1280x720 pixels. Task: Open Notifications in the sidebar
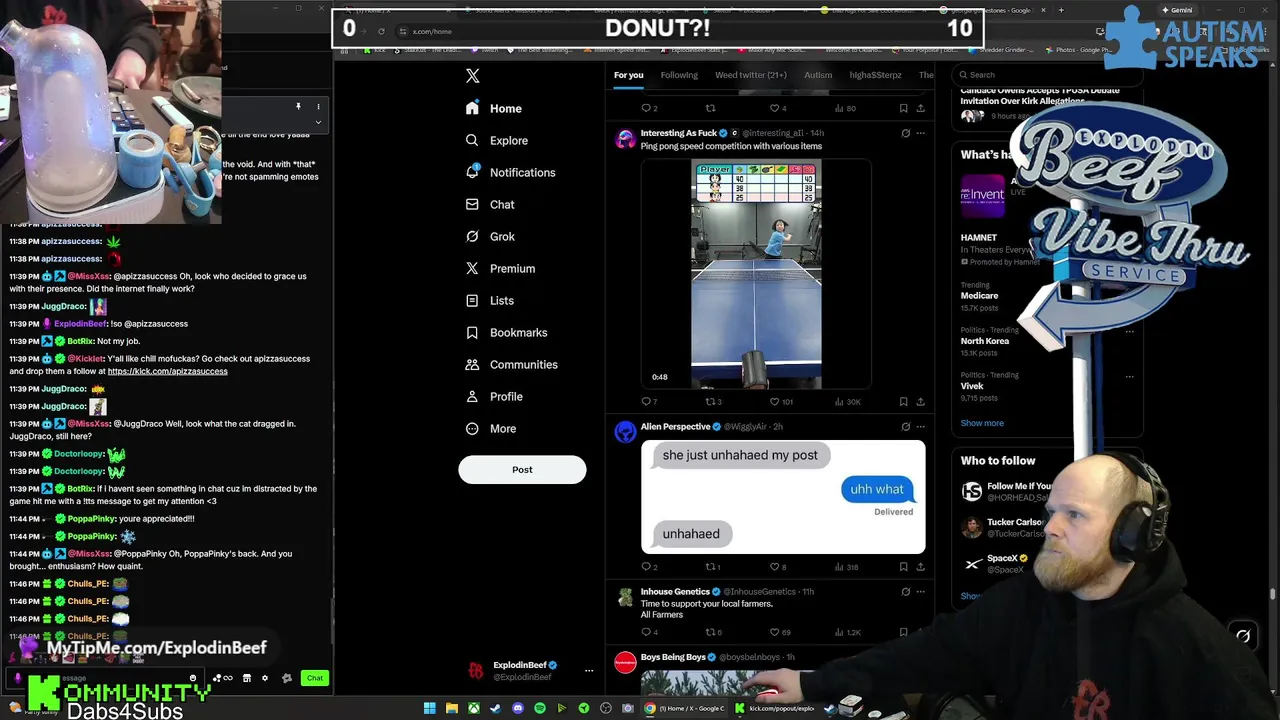[510, 172]
